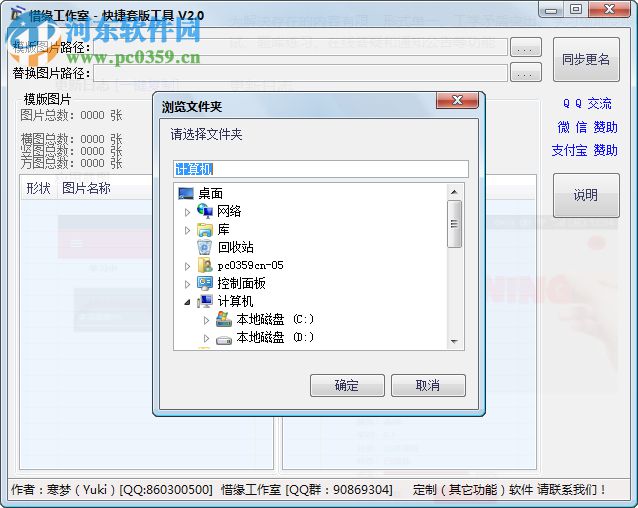The height and width of the screenshot is (508, 638).
Task: Open the Q Q 交流 link
Action: click(587, 104)
